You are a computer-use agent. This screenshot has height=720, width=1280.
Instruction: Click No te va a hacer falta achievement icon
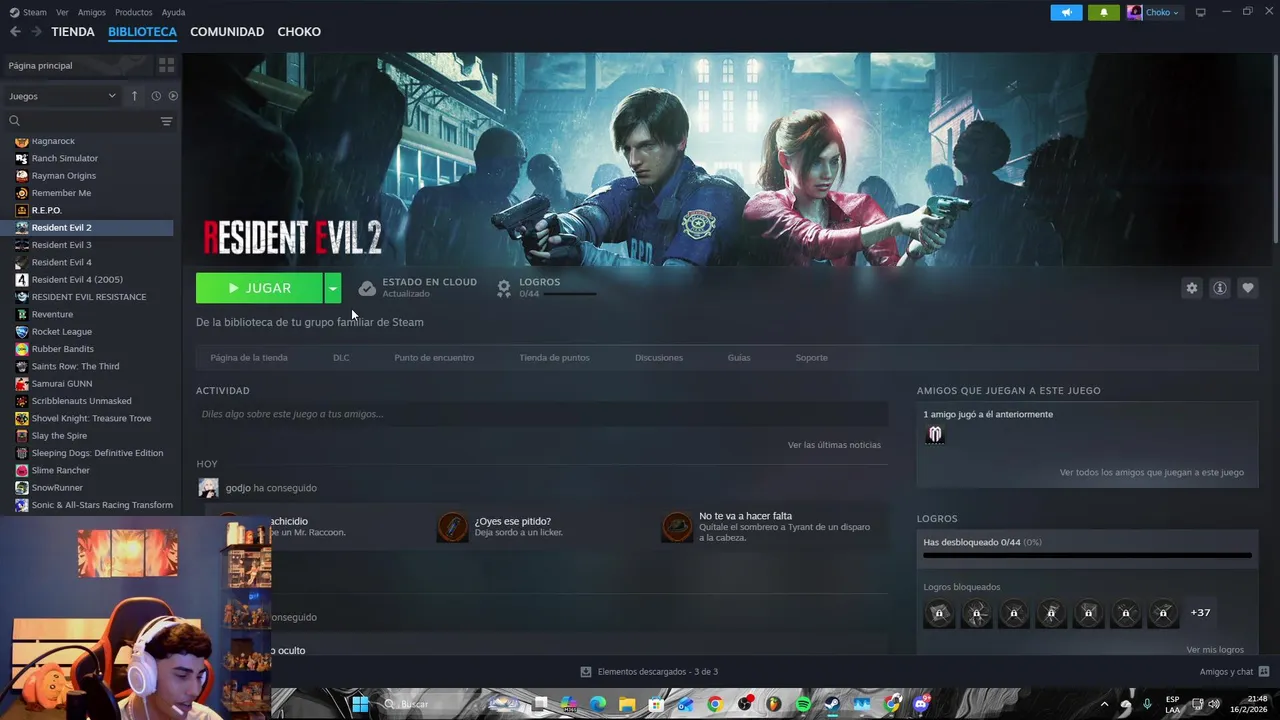pyautogui.click(x=677, y=527)
